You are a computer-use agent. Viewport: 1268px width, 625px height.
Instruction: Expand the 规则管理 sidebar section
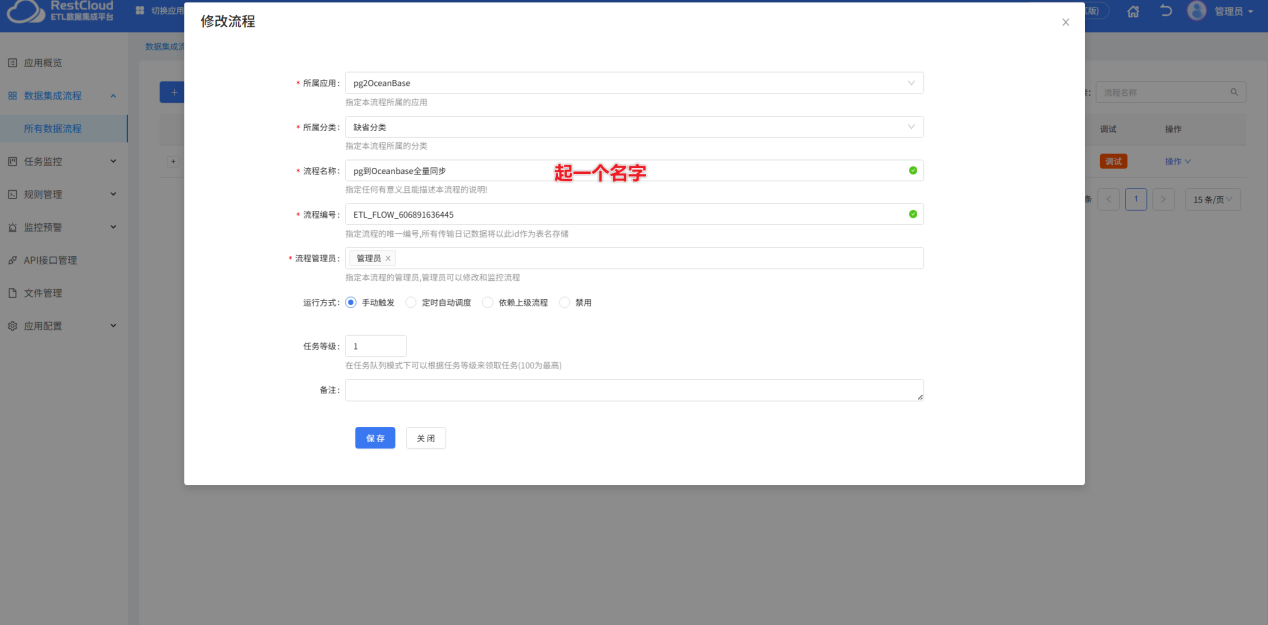(113, 194)
